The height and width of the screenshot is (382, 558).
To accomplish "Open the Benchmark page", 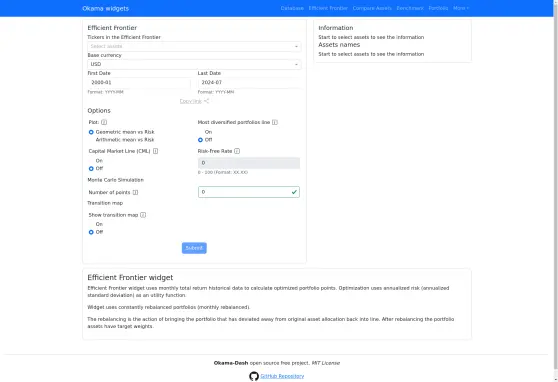I will [x=410, y=8].
